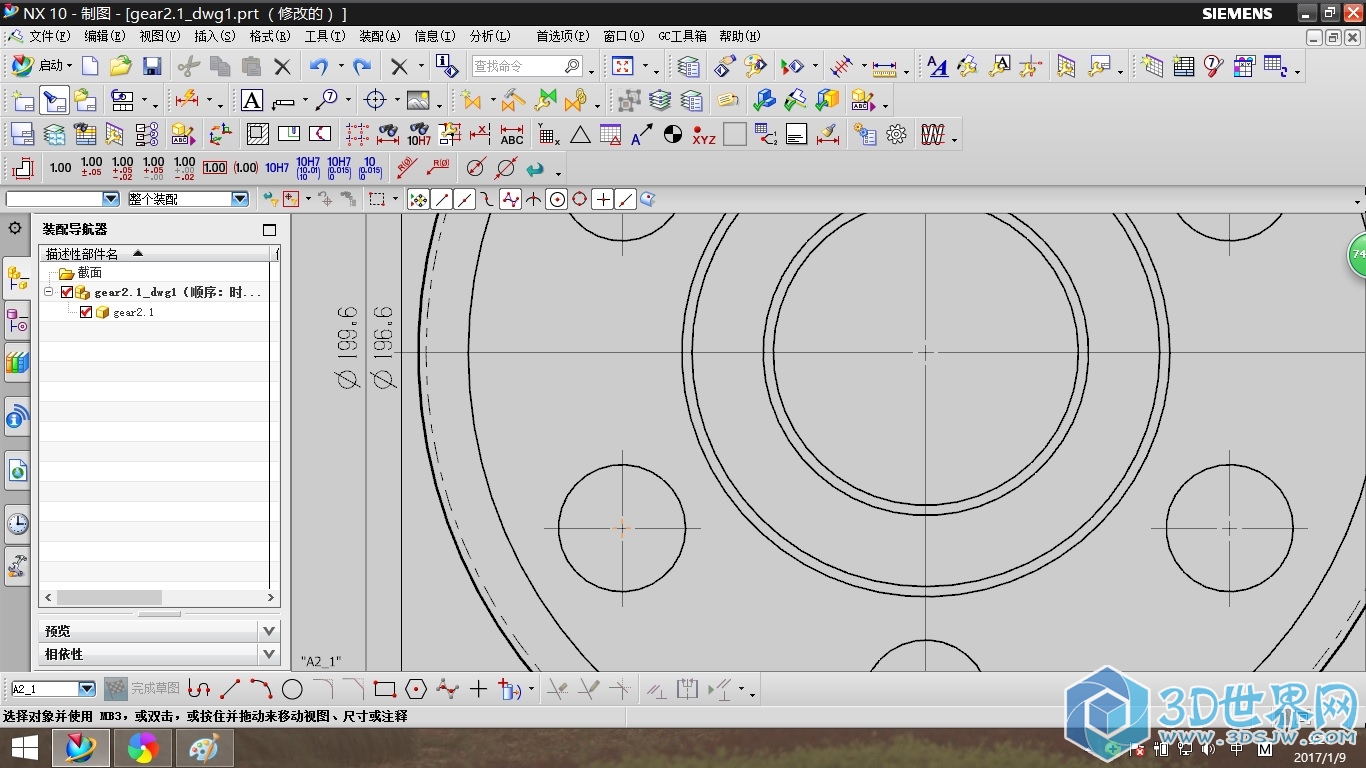Select the Polygon sketch tool
The width and height of the screenshot is (1366, 768).
tap(416, 689)
